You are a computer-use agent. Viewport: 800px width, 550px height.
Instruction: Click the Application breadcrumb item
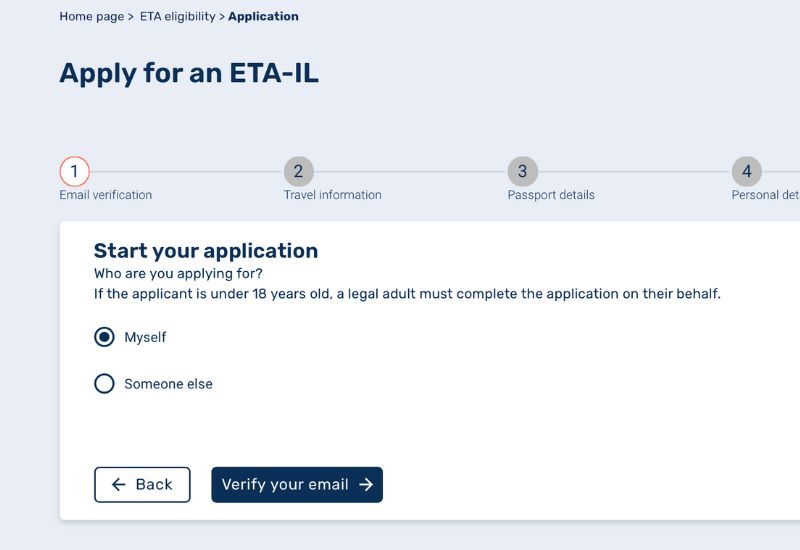263,16
